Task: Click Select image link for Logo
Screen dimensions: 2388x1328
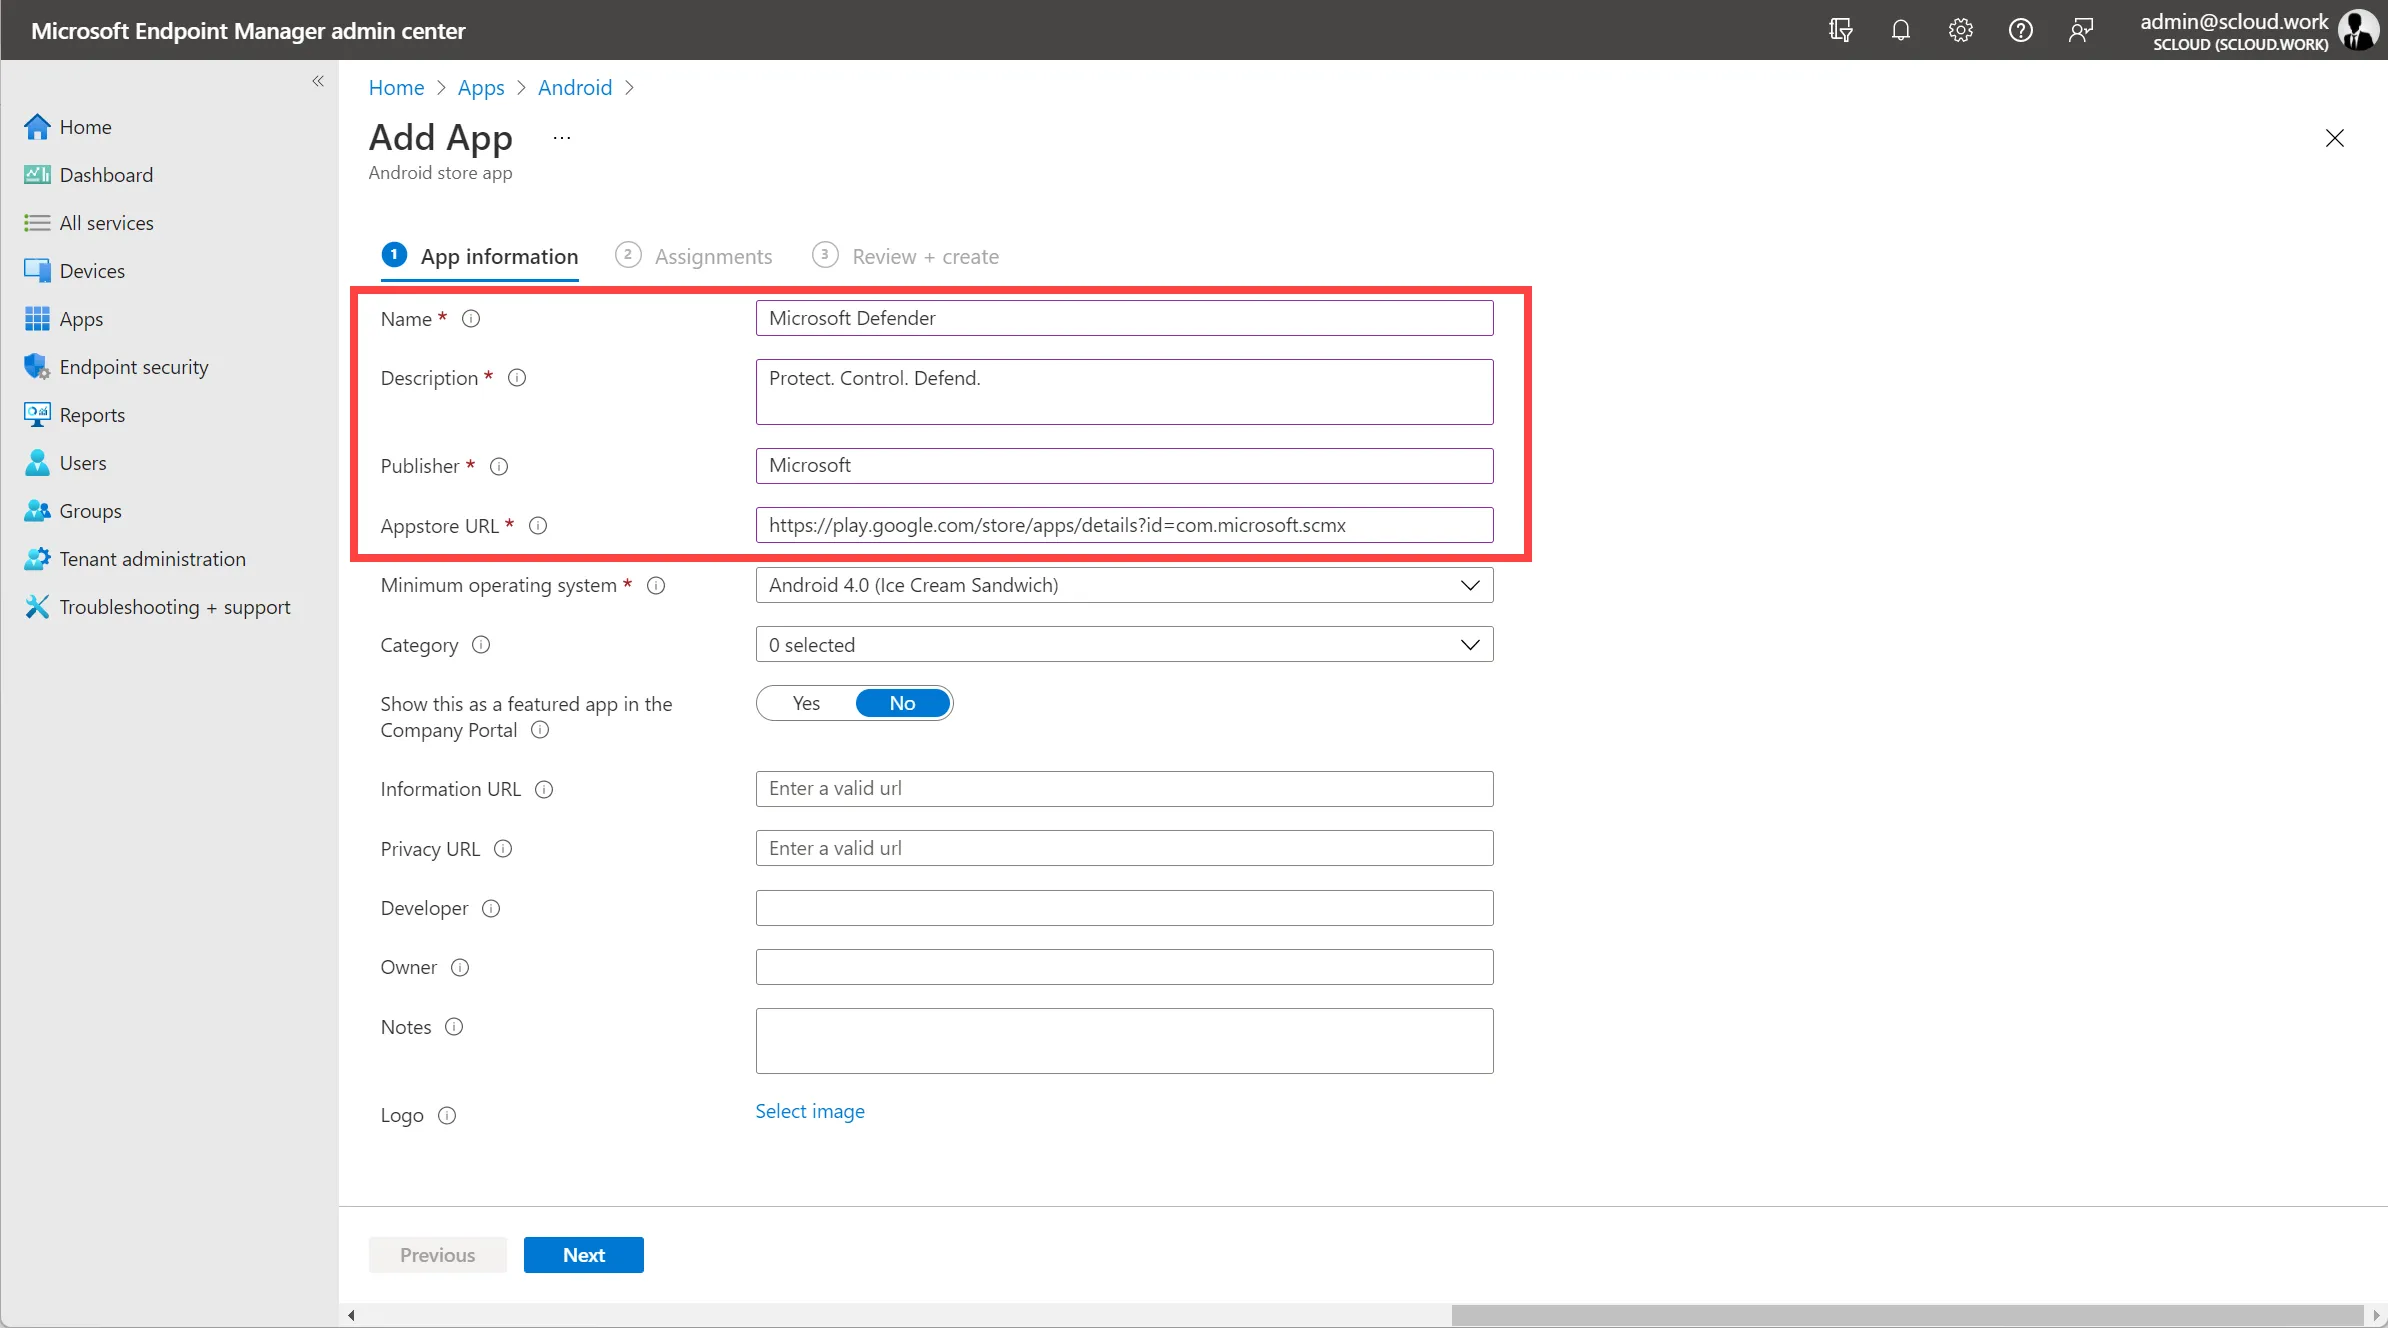Action: point(810,1112)
